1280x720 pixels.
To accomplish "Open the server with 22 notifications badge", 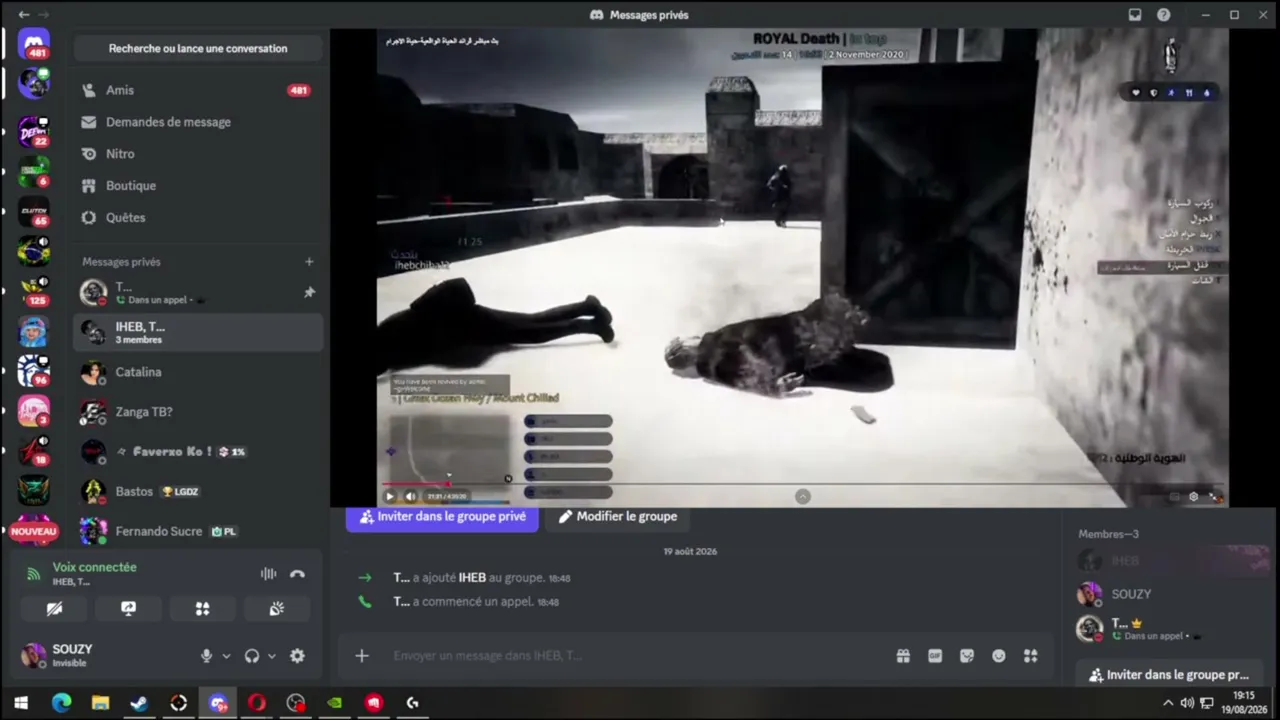I will click(34, 131).
